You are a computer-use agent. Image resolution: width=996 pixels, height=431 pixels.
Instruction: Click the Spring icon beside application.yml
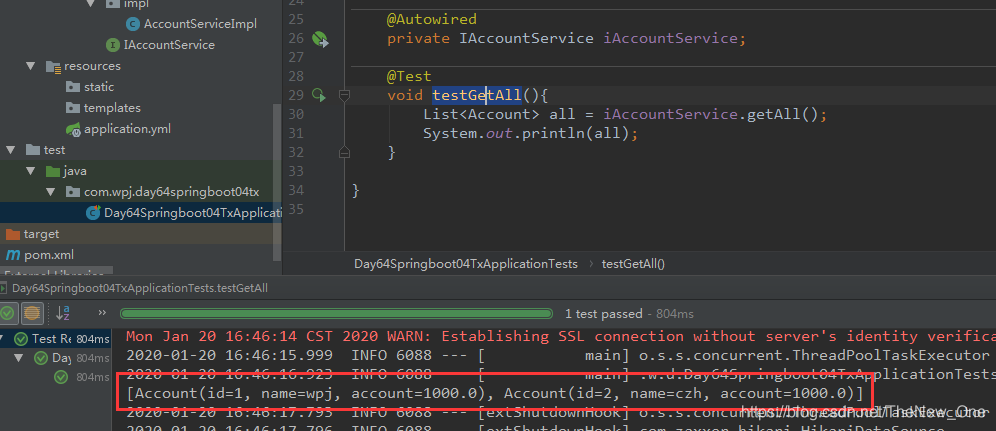pyautogui.click(x=73, y=129)
